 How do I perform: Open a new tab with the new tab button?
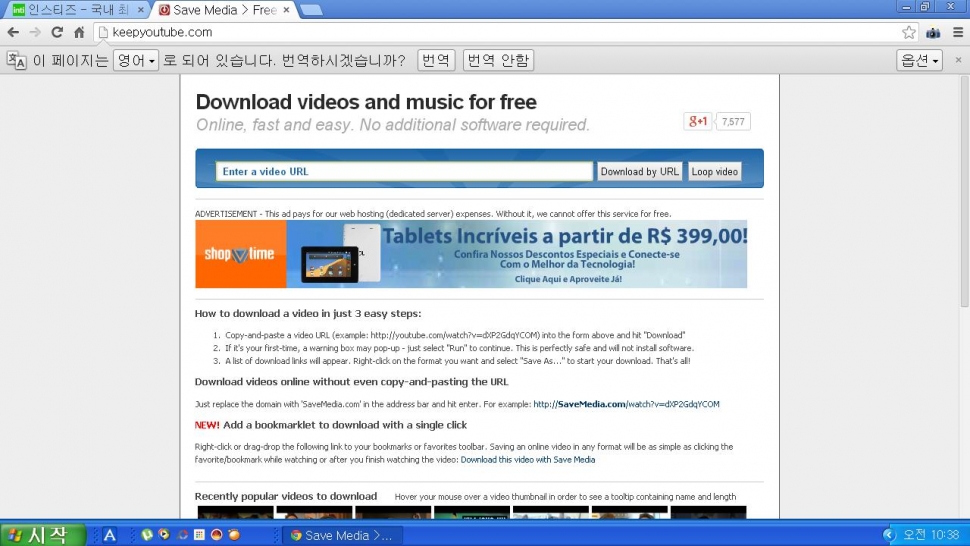tap(311, 10)
